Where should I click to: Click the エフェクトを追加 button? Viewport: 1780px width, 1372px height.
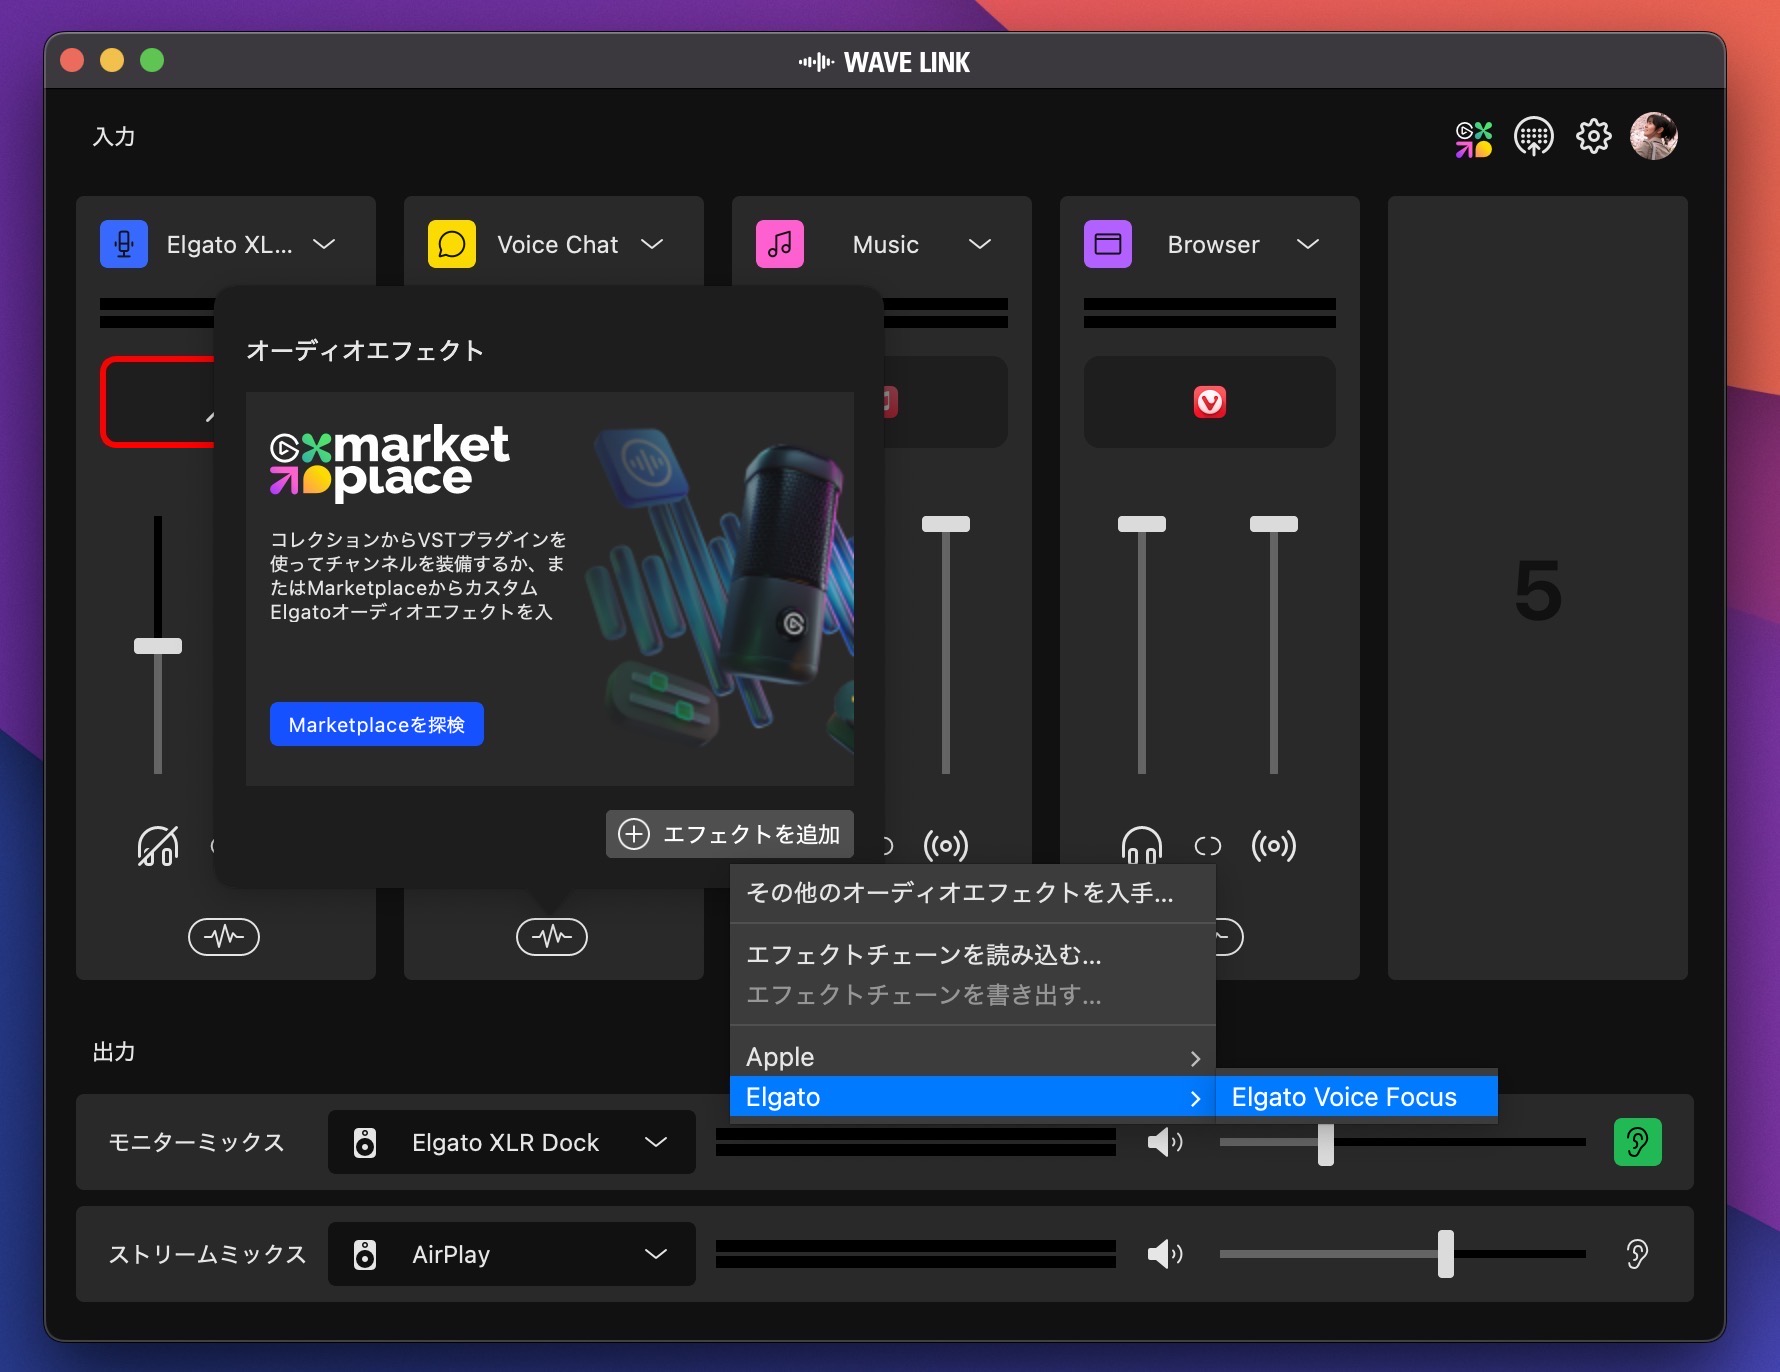tap(730, 834)
